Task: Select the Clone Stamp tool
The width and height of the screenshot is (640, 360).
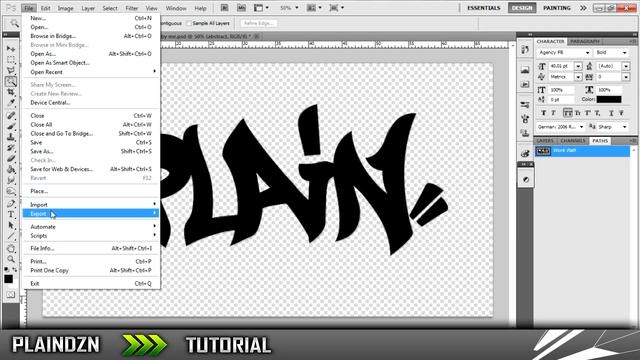Action: (x=11, y=137)
